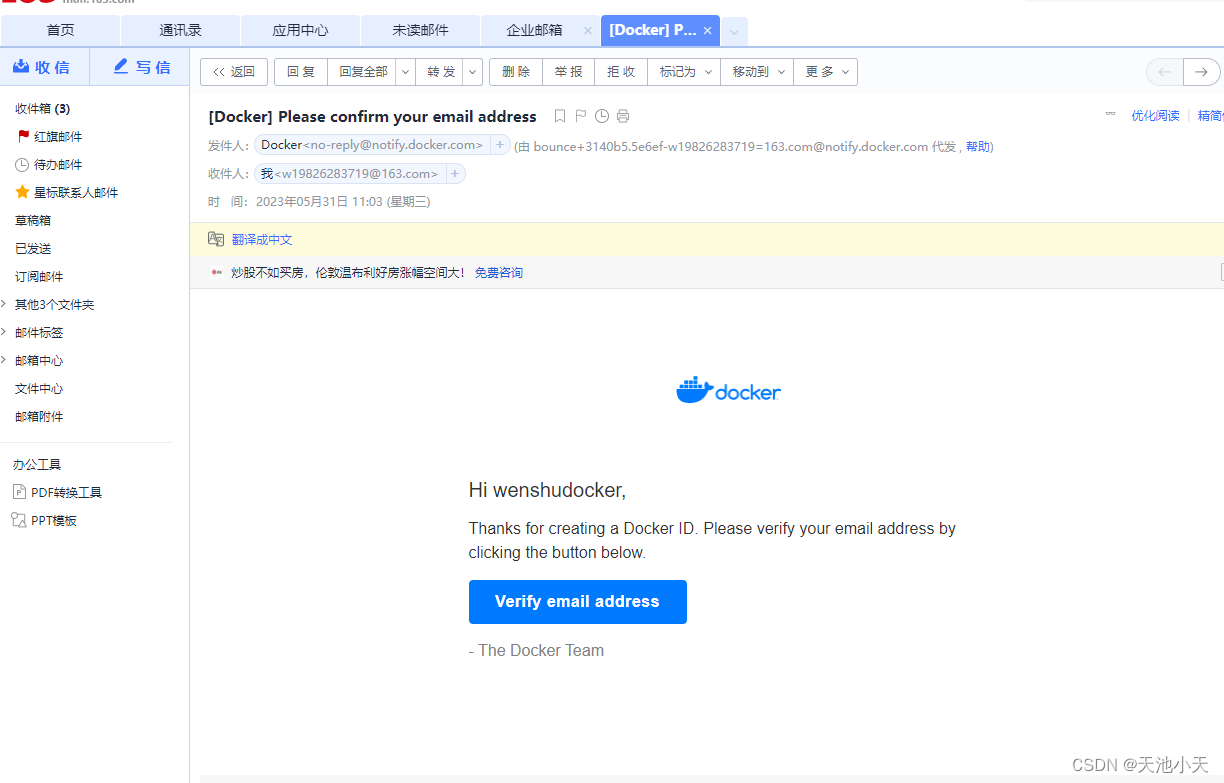Click the Verify email address button
1224x783 pixels.
pyautogui.click(x=577, y=601)
